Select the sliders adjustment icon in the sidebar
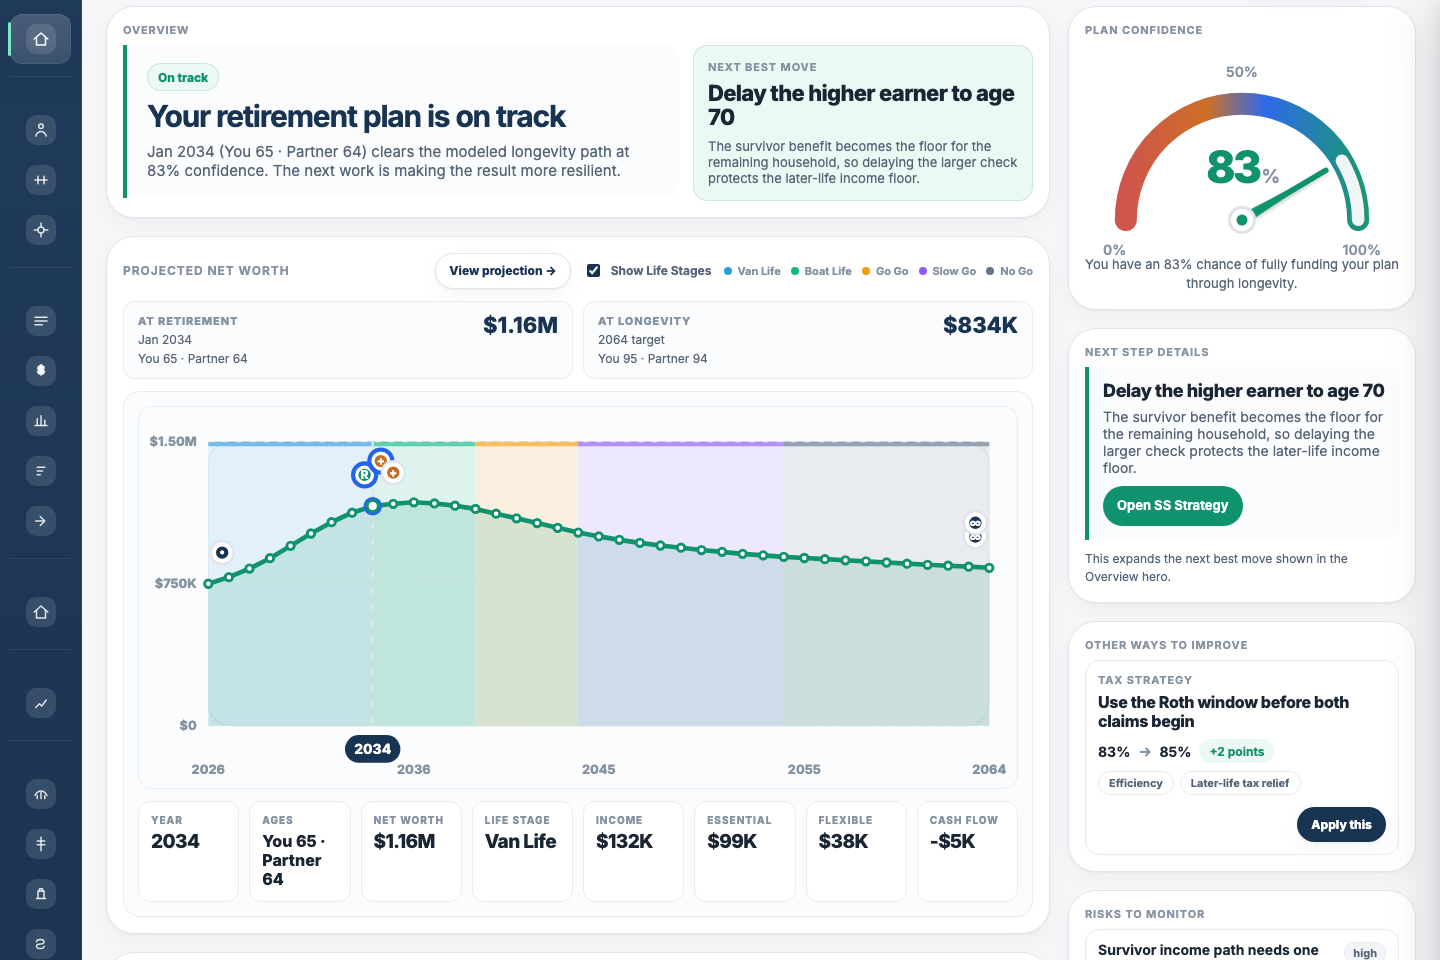The width and height of the screenshot is (1440, 960). click(40, 180)
